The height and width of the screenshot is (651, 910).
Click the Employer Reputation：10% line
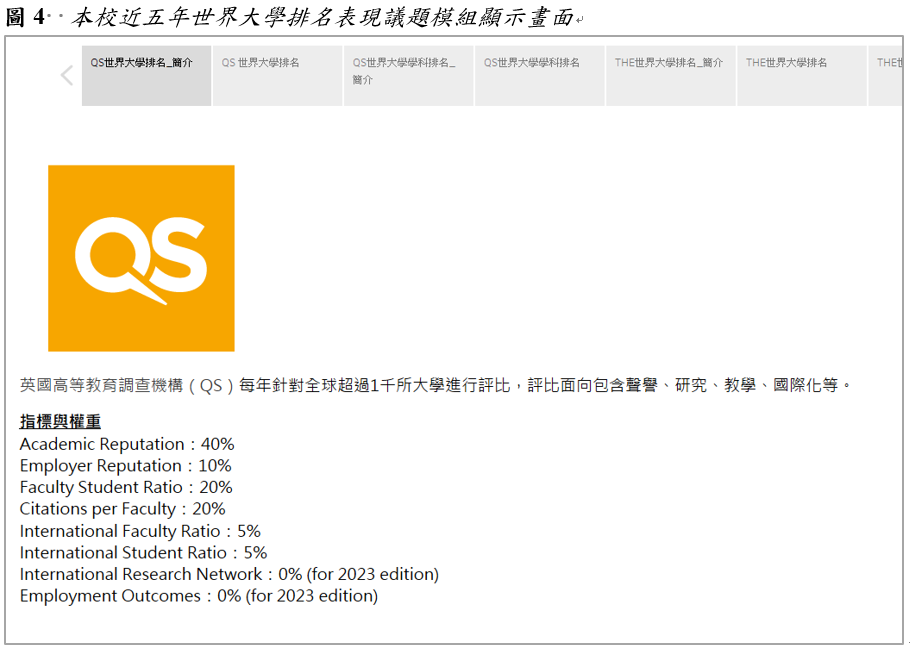(x=125, y=466)
